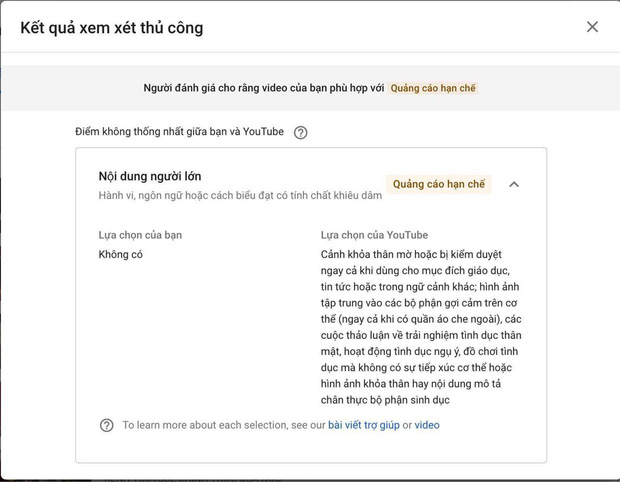Viewport: 620px width, 482px height.
Task: Click the Điểm không thống nhất giữa bạn label
Action: point(180,132)
